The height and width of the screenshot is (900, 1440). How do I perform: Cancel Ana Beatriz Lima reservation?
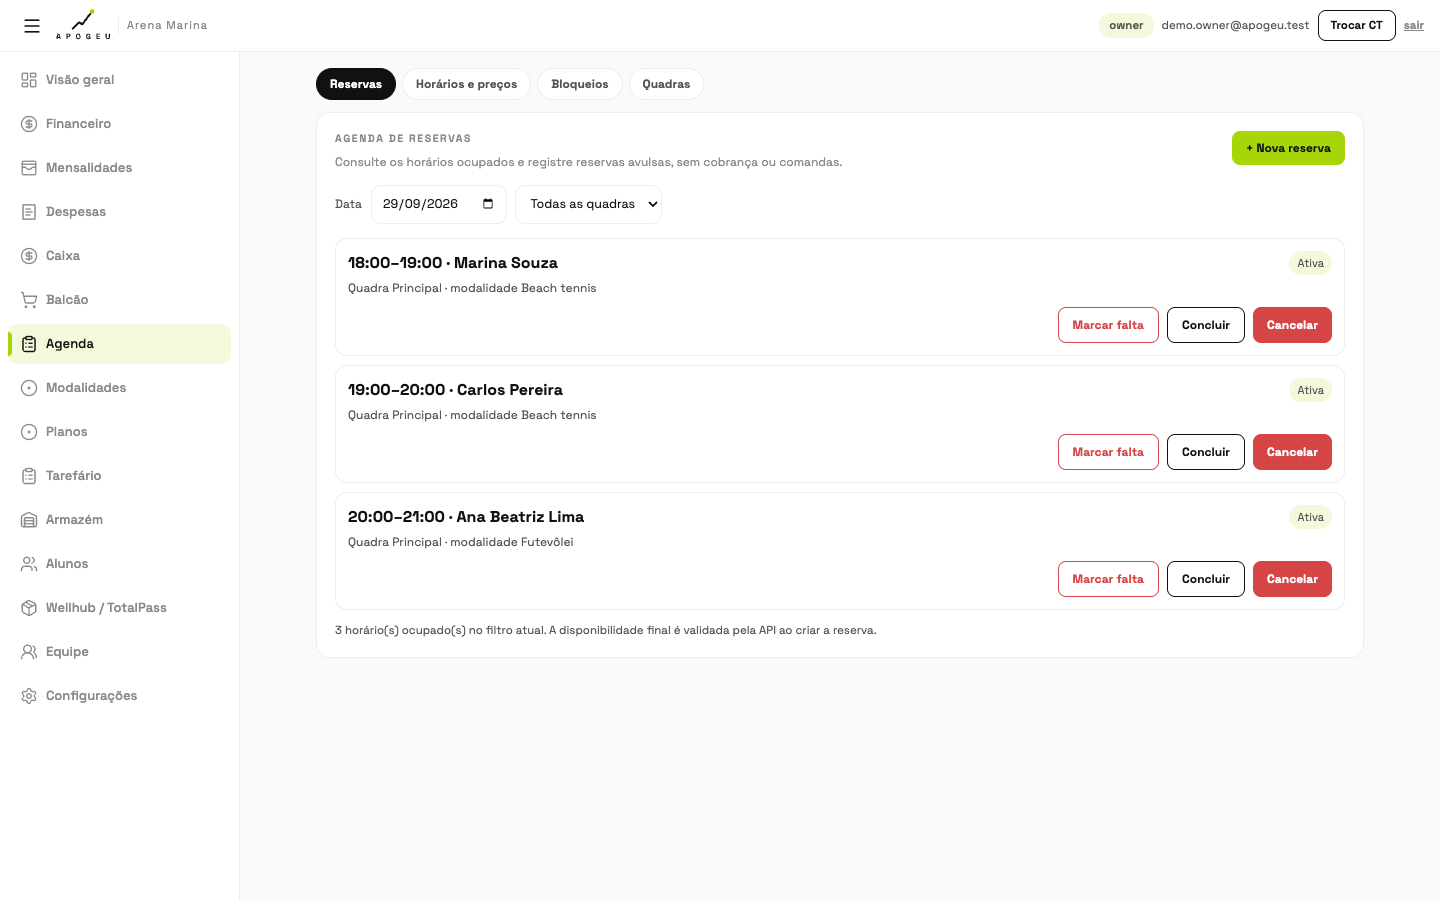1292,579
